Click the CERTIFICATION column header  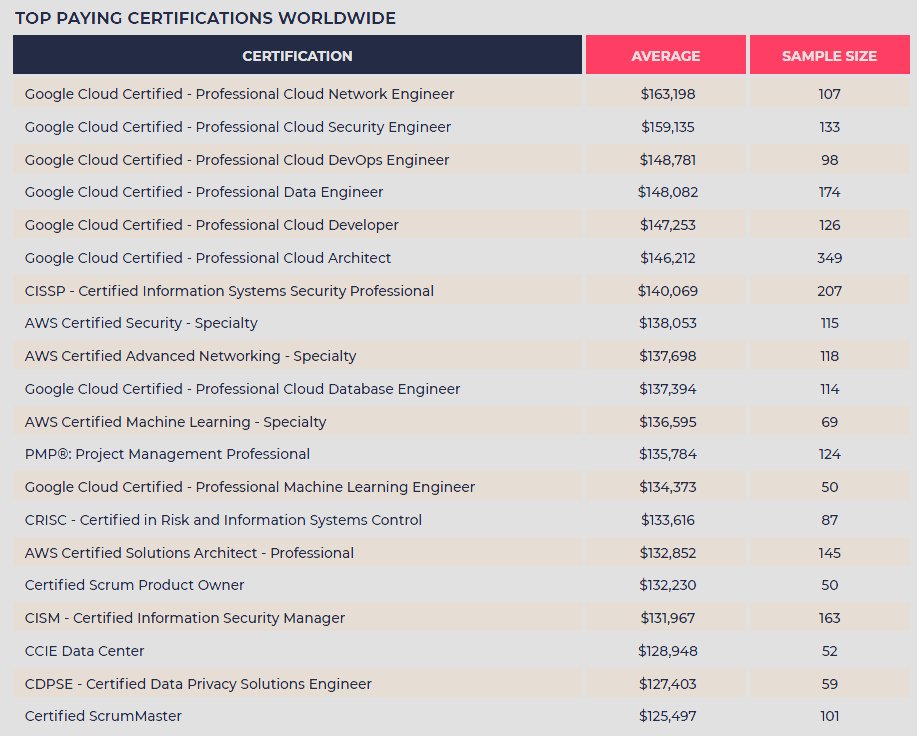(x=297, y=55)
